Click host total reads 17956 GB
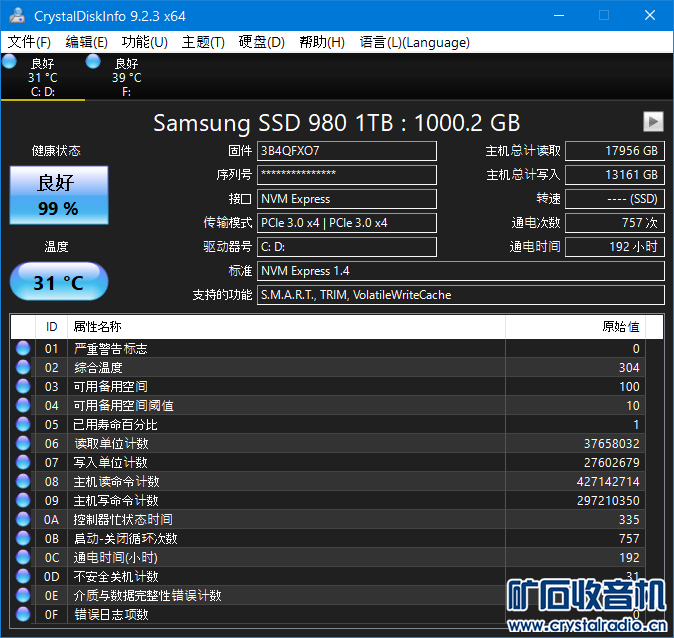This screenshot has width=674, height=638. (614, 151)
